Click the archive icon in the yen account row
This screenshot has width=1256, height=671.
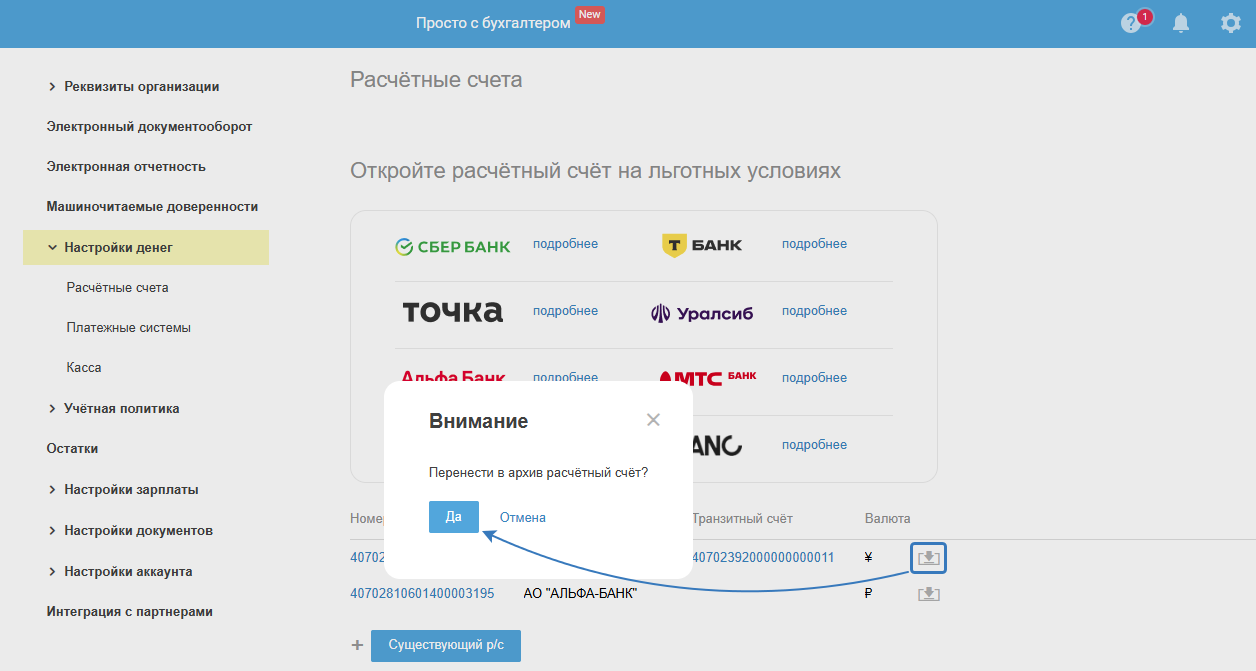click(x=929, y=557)
